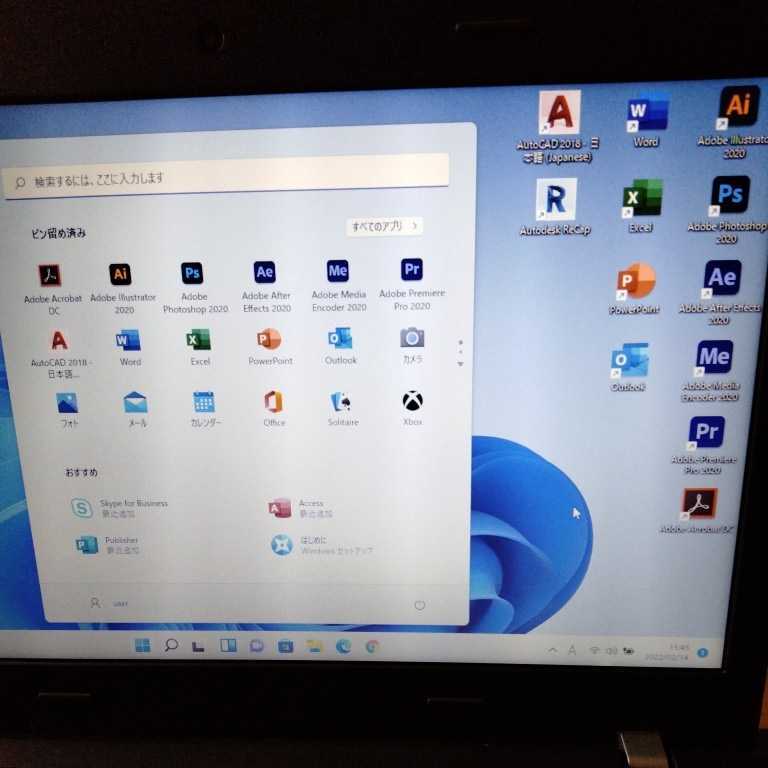Open Adobe Media Encoder 2020 pinned app
The height and width of the screenshot is (768, 768).
[x=338, y=285]
